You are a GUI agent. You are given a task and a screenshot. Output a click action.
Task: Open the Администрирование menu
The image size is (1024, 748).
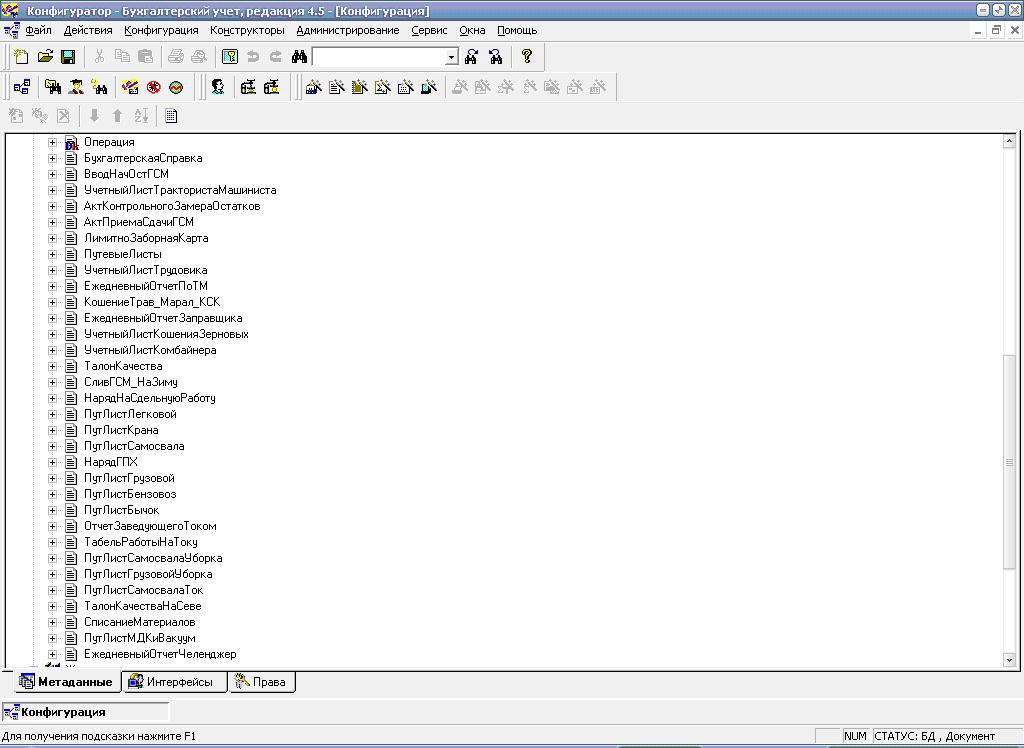[347, 30]
